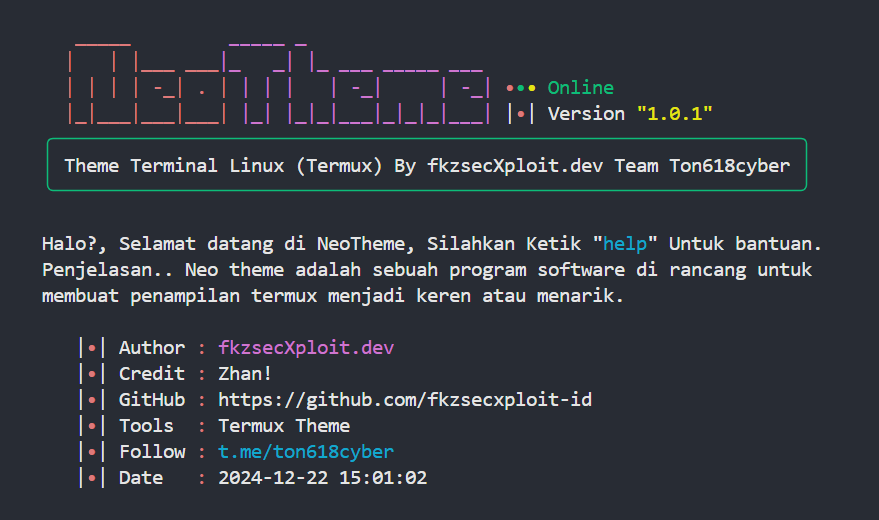Viewport: 879px width, 520px height.
Task: Click the bullet marker beside Date
Action: 92,478
